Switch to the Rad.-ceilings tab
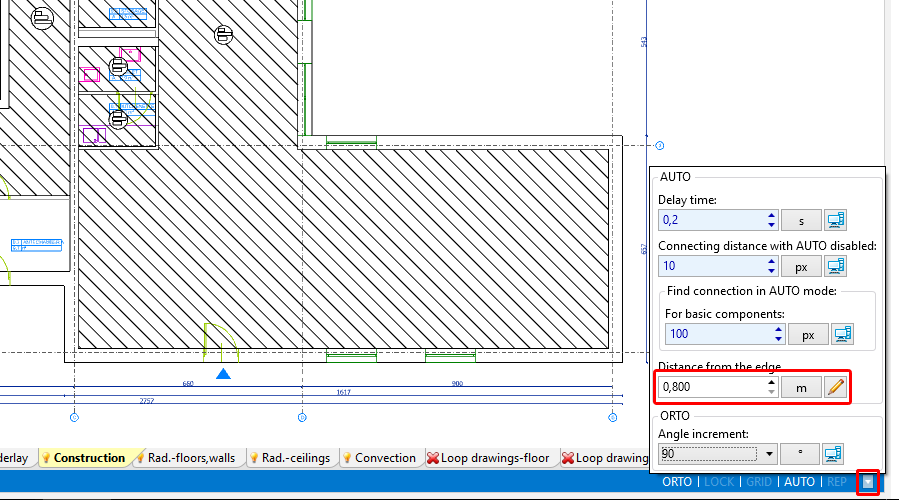This screenshot has height=500, width=899. coord(289,458)
